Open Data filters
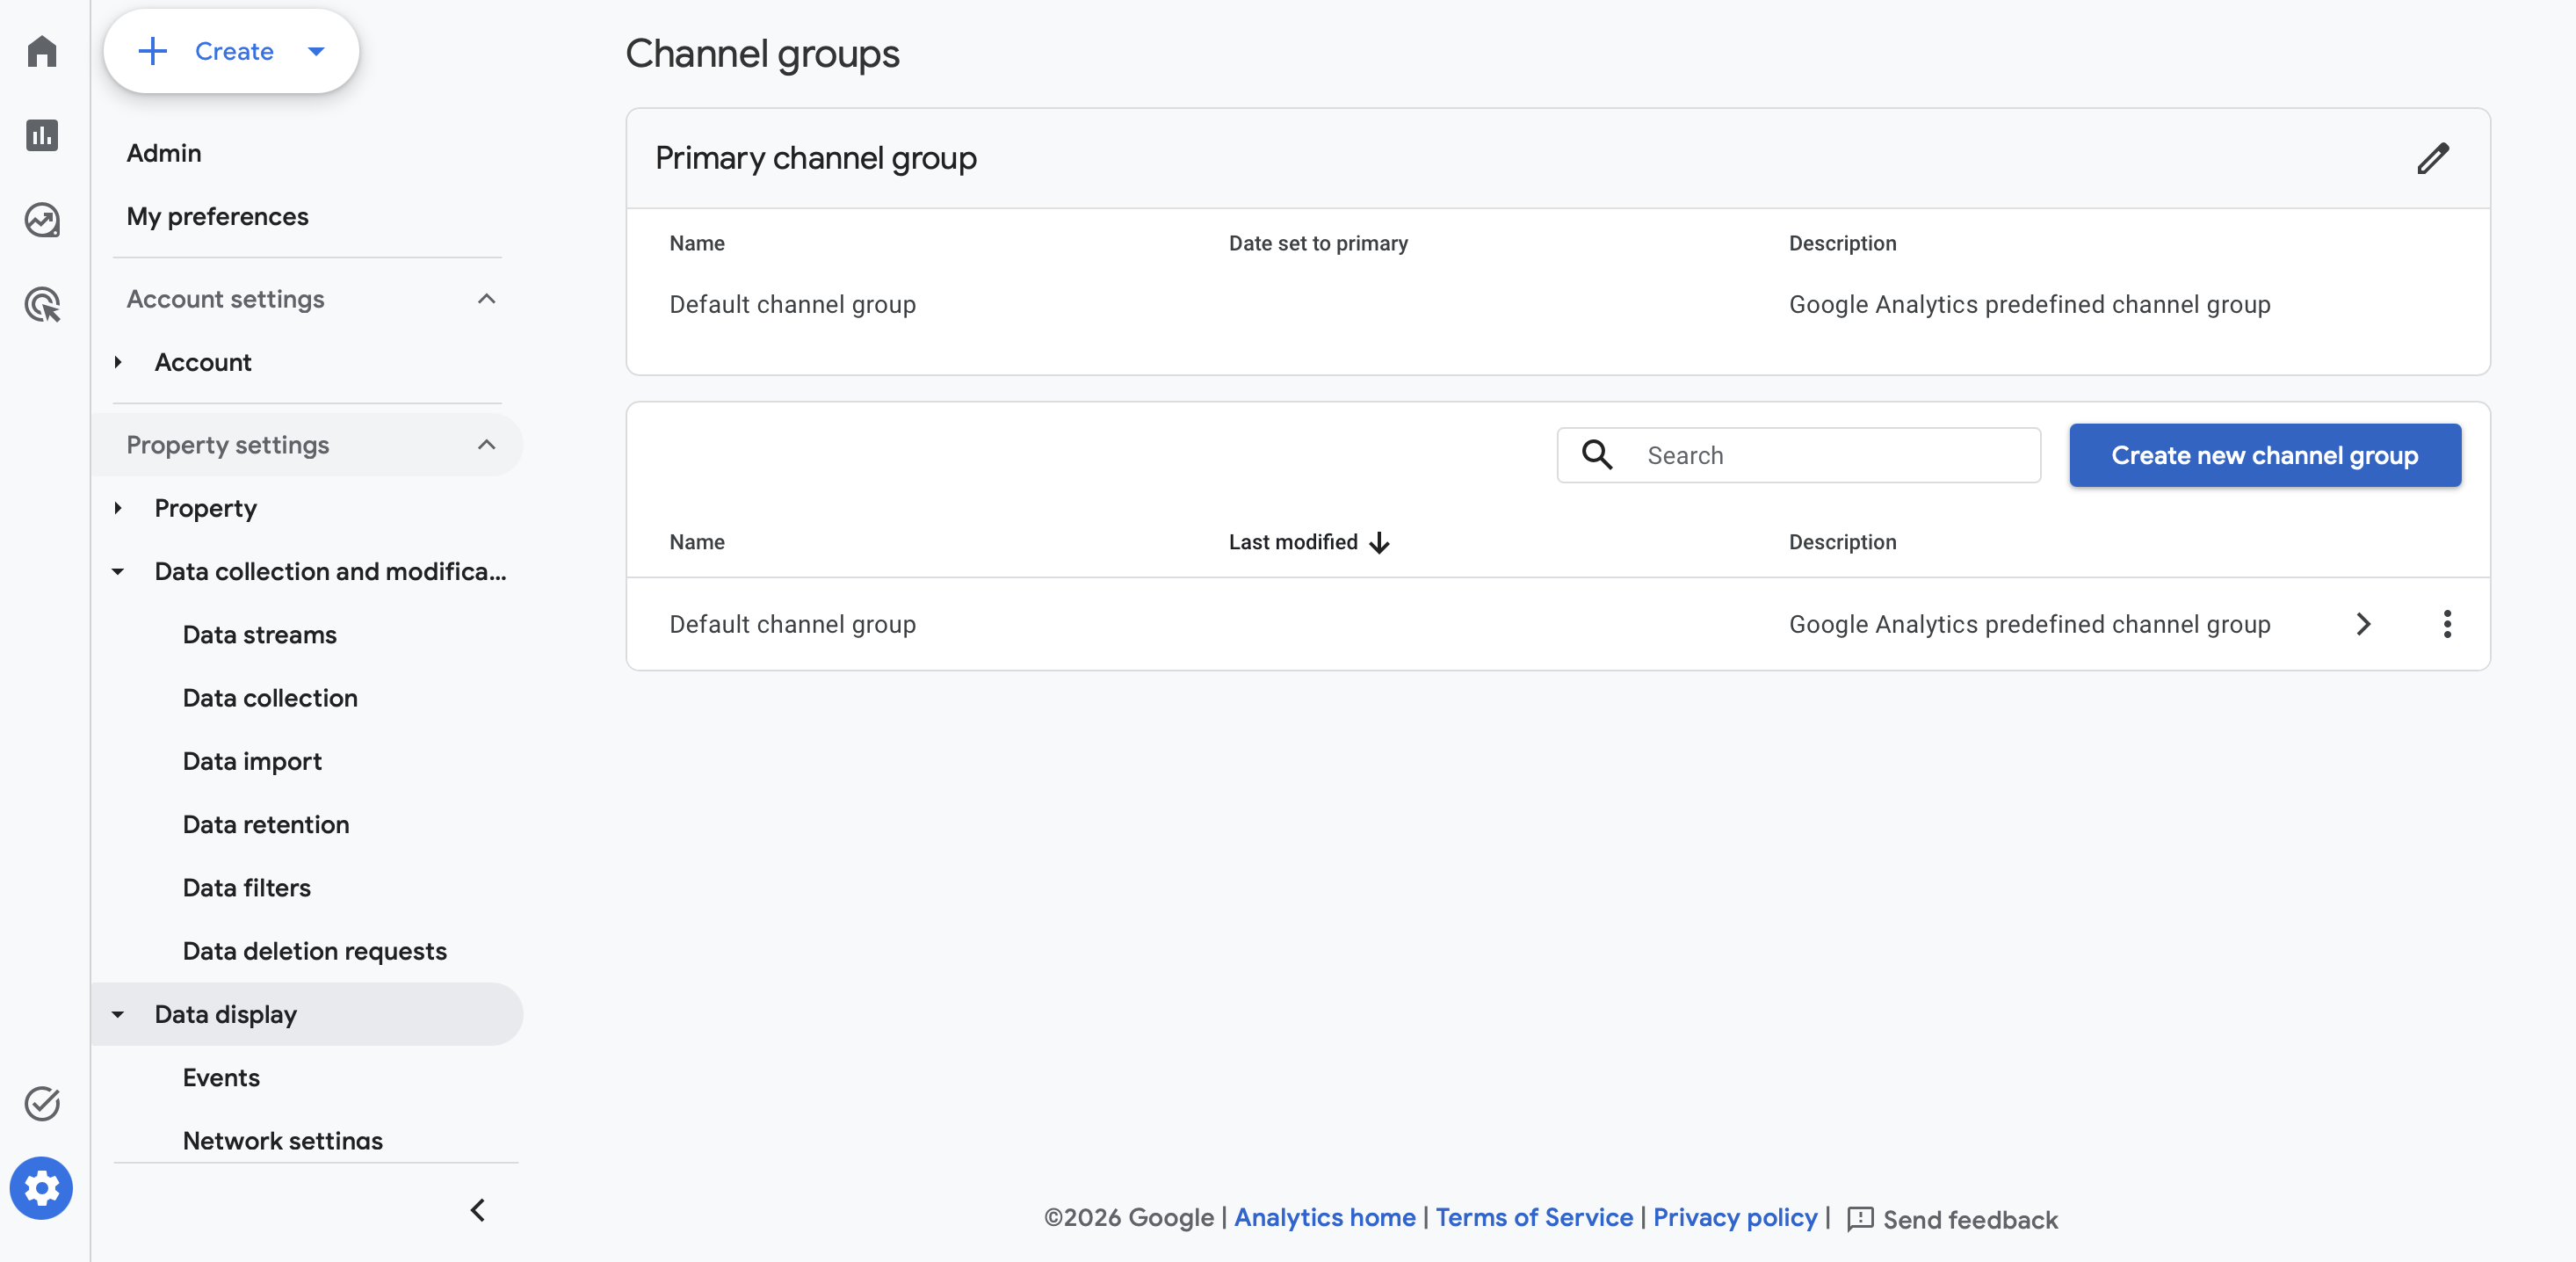Image resolution: width=2576 pixels, height=1262 pixels. [x=246, y=887]
